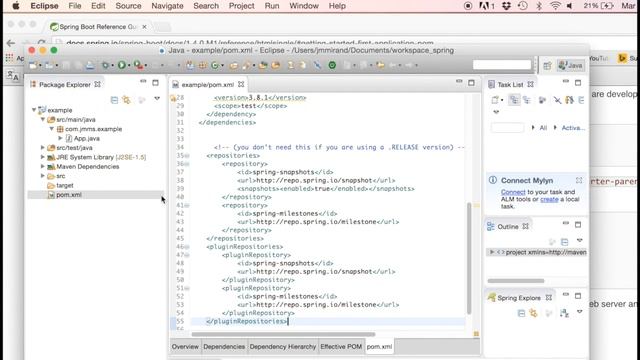Expand JRE System Library node
640x360 pixels.
pyautogui.click(x=42, y=157)
